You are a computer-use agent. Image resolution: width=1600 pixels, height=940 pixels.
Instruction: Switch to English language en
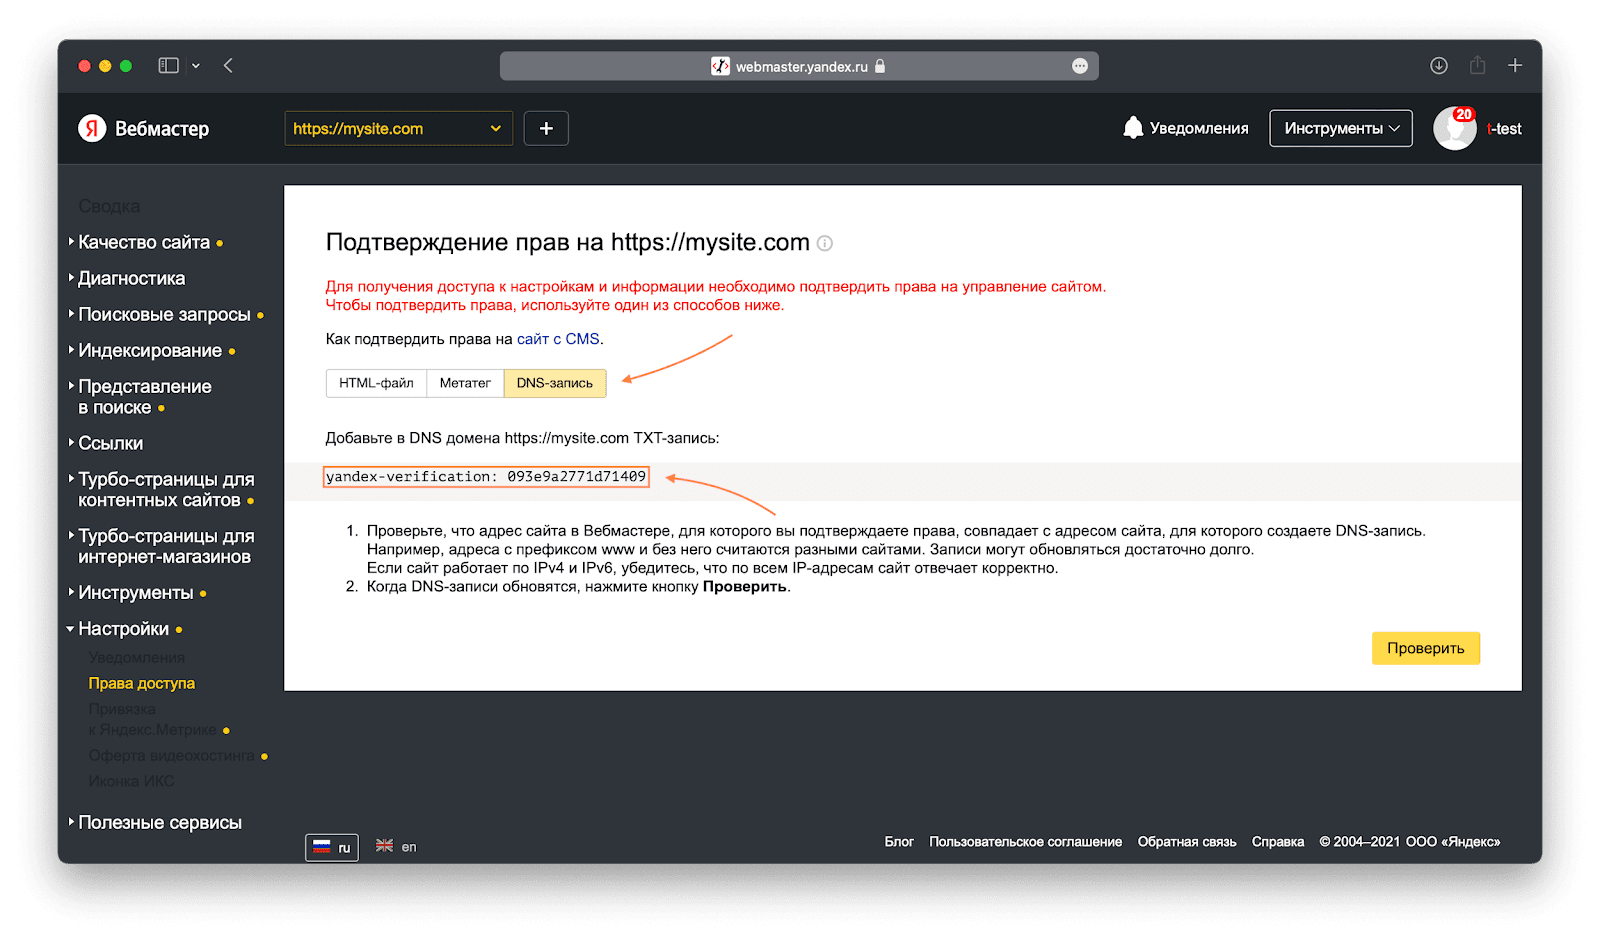pos(396,846)
